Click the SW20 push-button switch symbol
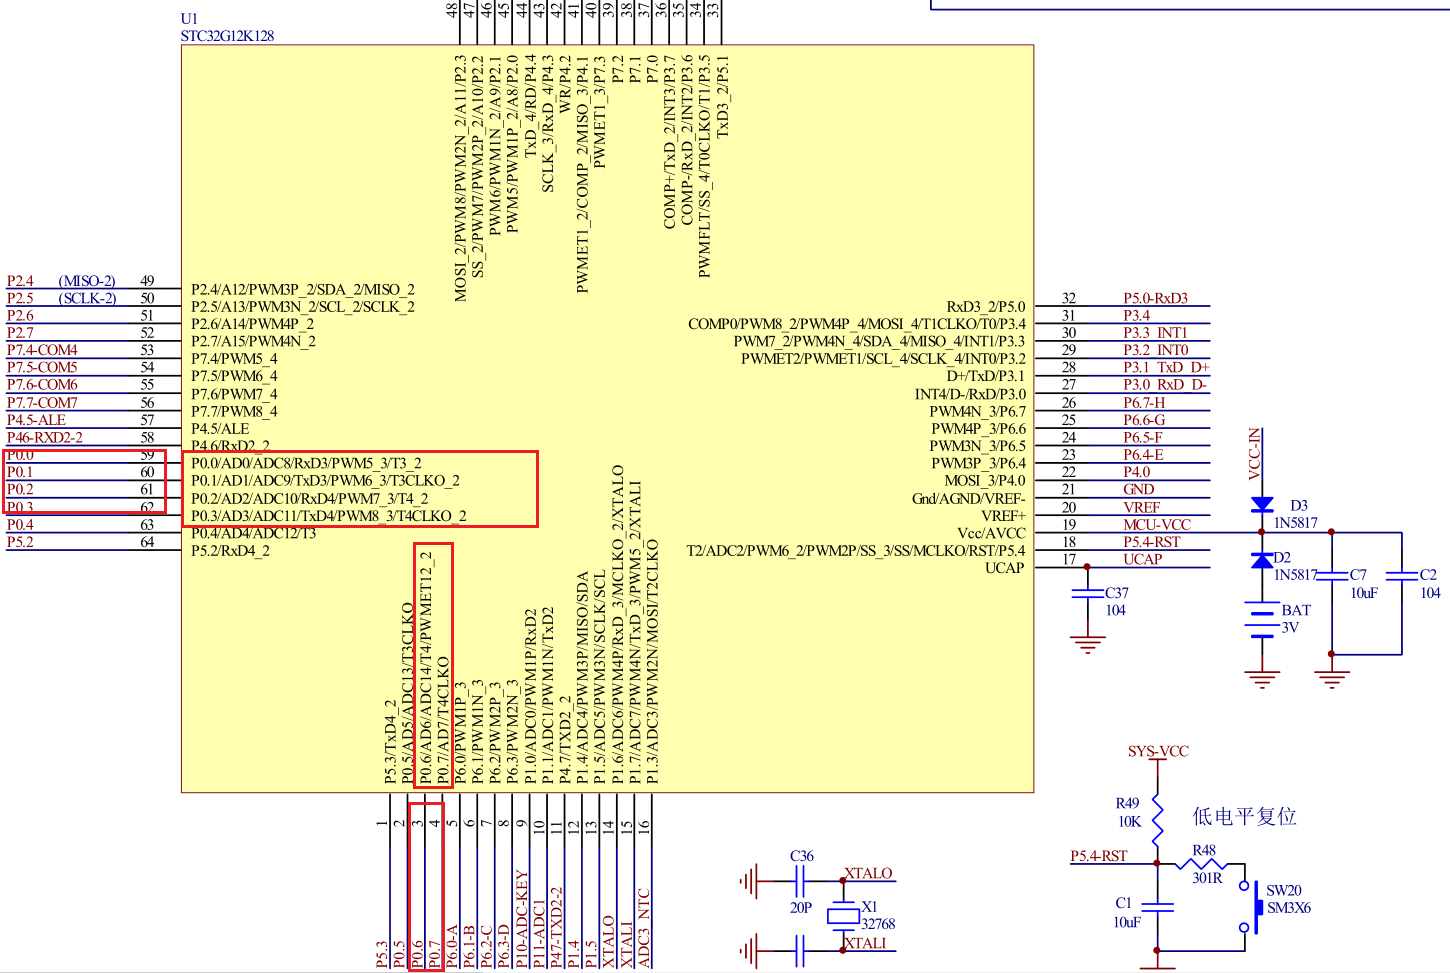Viewport: 1450px width, 973px height. tap(1250, 907)
